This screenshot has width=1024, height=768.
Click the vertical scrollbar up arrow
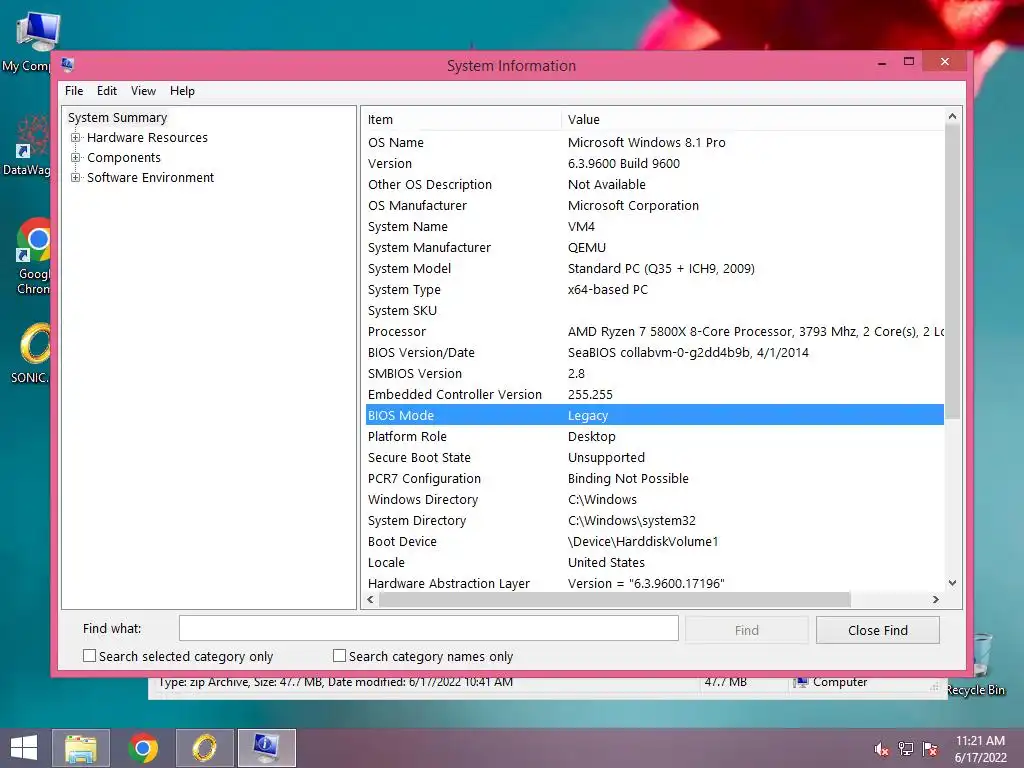952,116
